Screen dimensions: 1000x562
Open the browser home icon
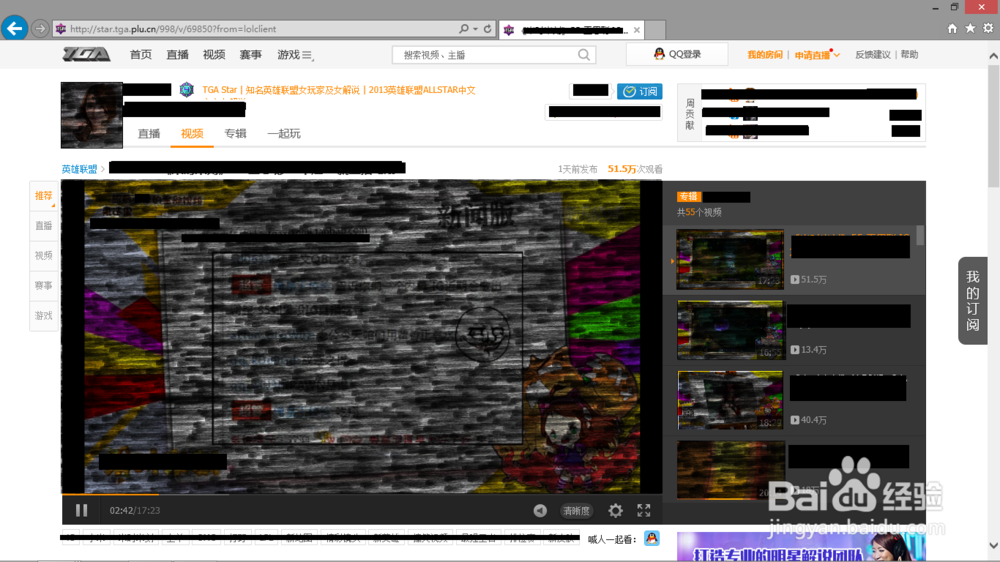952,28
